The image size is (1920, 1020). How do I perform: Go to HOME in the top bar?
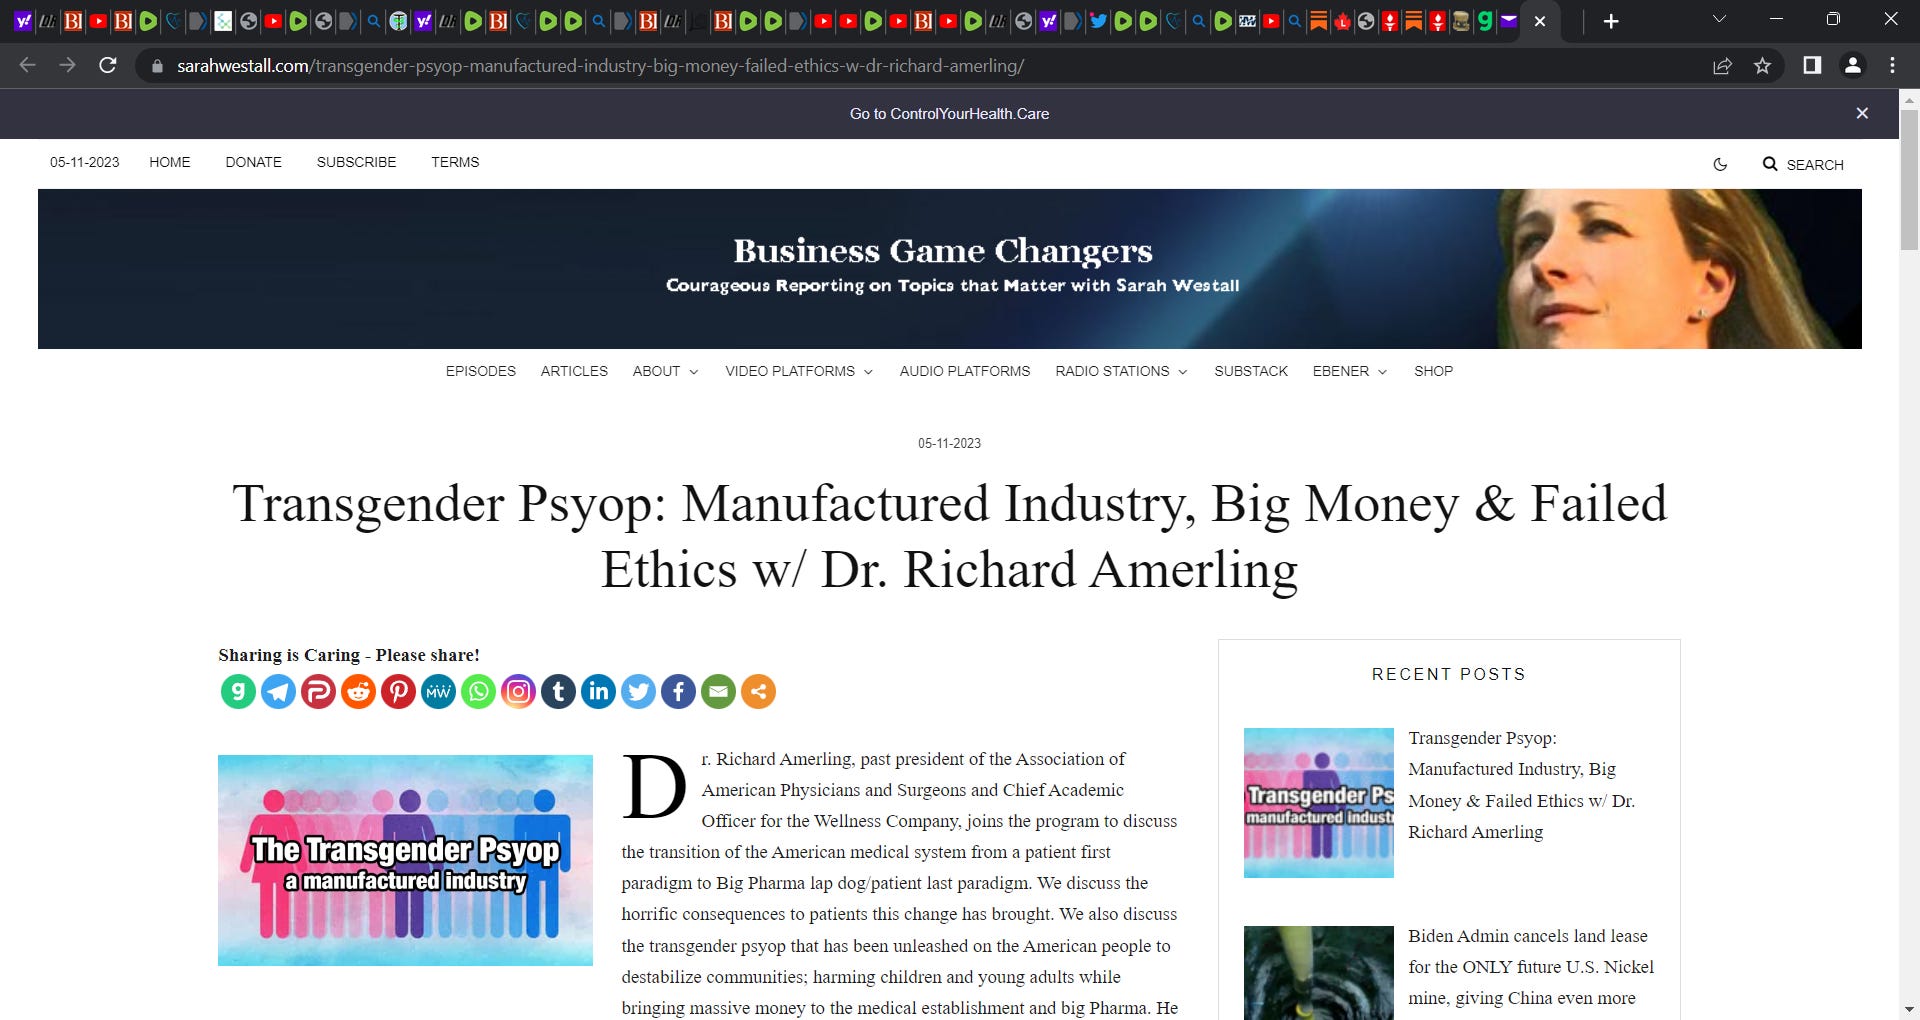[x=170, y=162]
